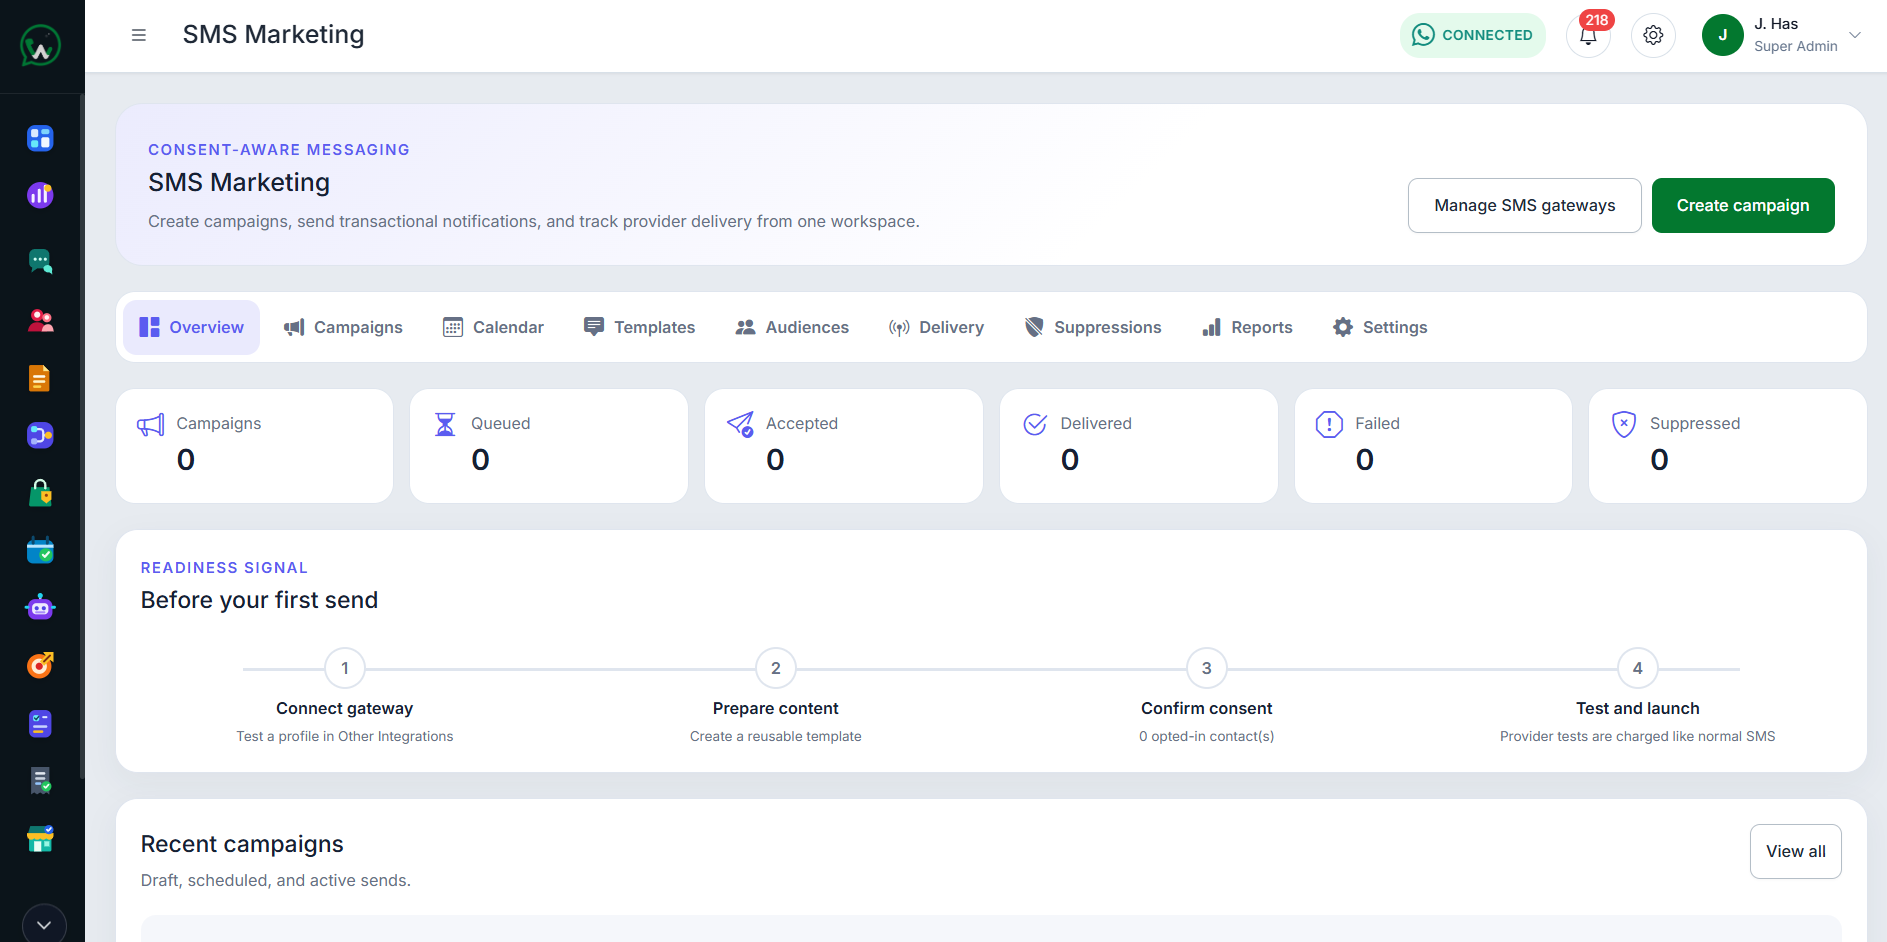Open the settings gear in header

pyautogui.click(x=1653, y=35)
